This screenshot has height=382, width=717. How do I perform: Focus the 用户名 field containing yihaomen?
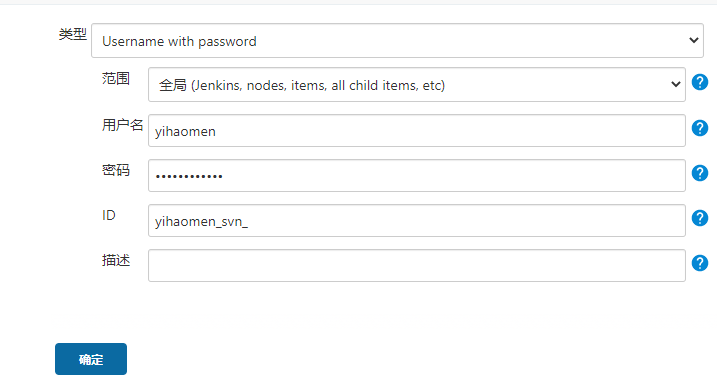pyautogui.click(x=417, y=130)
